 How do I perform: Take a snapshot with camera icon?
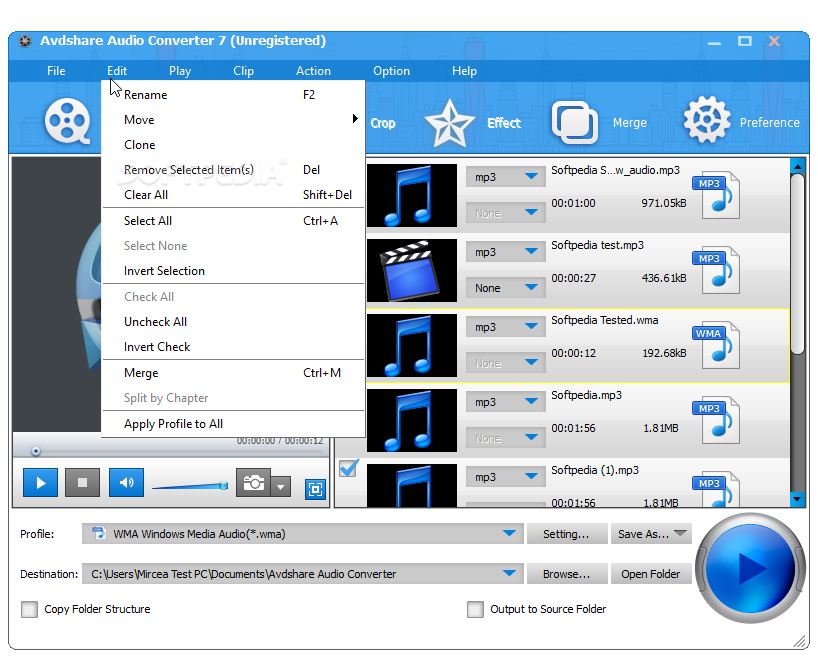point(254,483)
